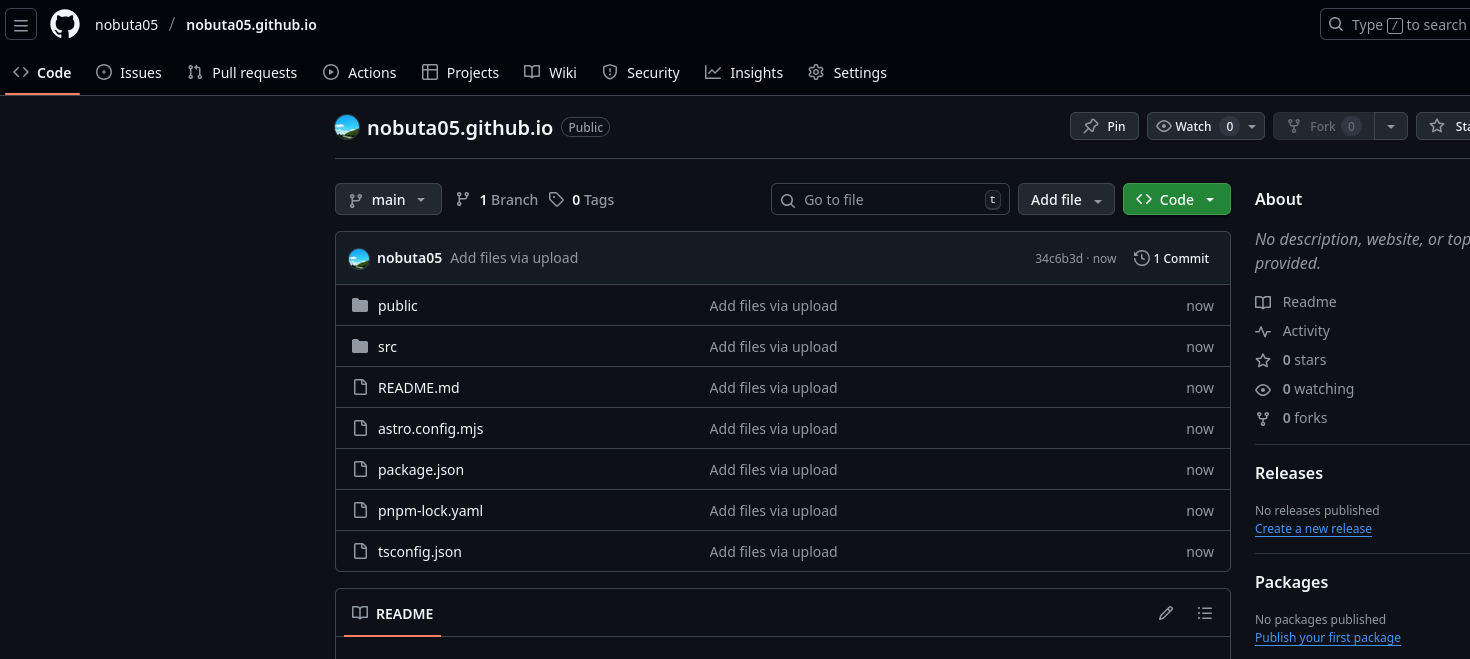
Task: Click the branch icon next to 1 Branch
Action: 462,199
